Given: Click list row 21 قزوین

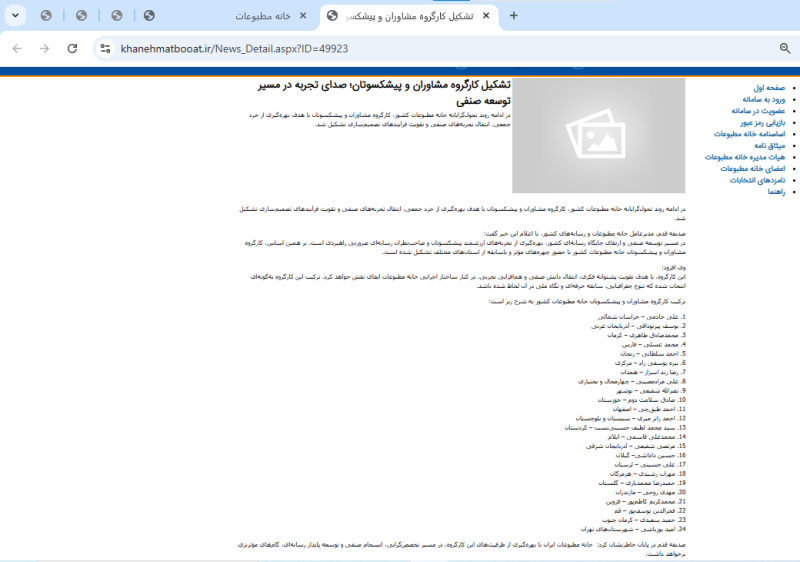Looking at the screenshot, I should 646,502.
